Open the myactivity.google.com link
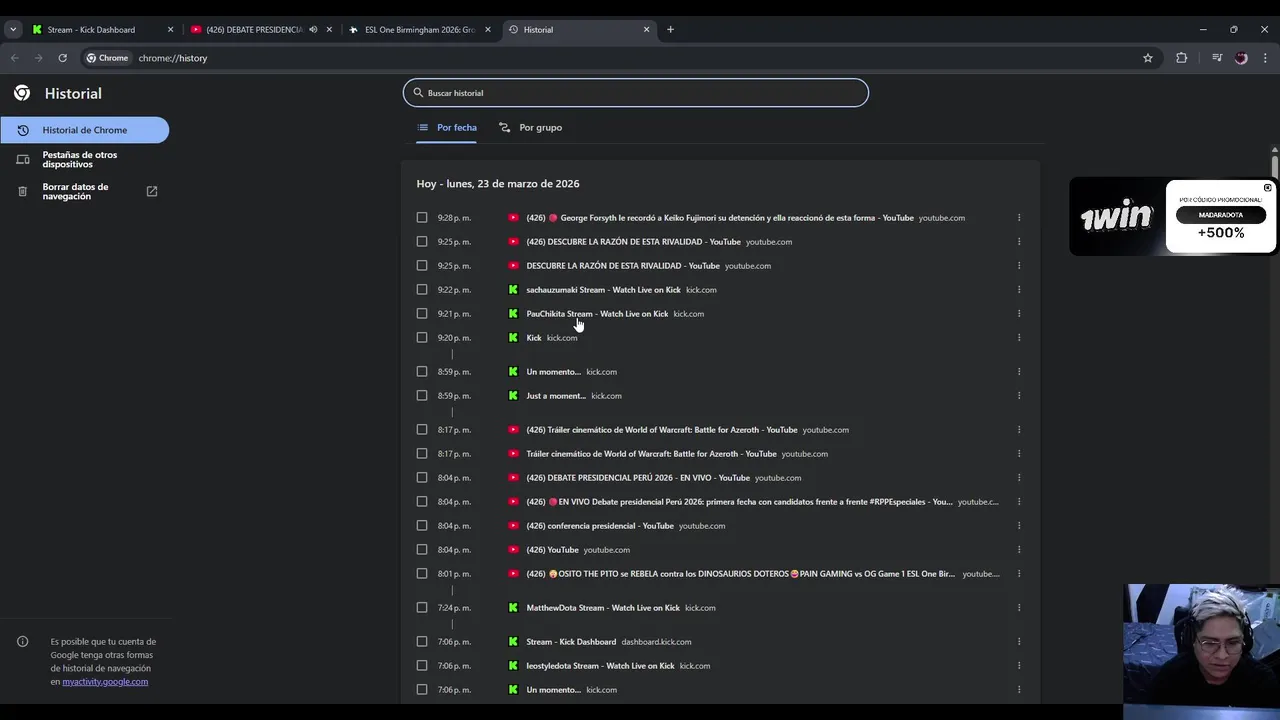The width and height of the screenshot is (1280, 720). [105, 682]
